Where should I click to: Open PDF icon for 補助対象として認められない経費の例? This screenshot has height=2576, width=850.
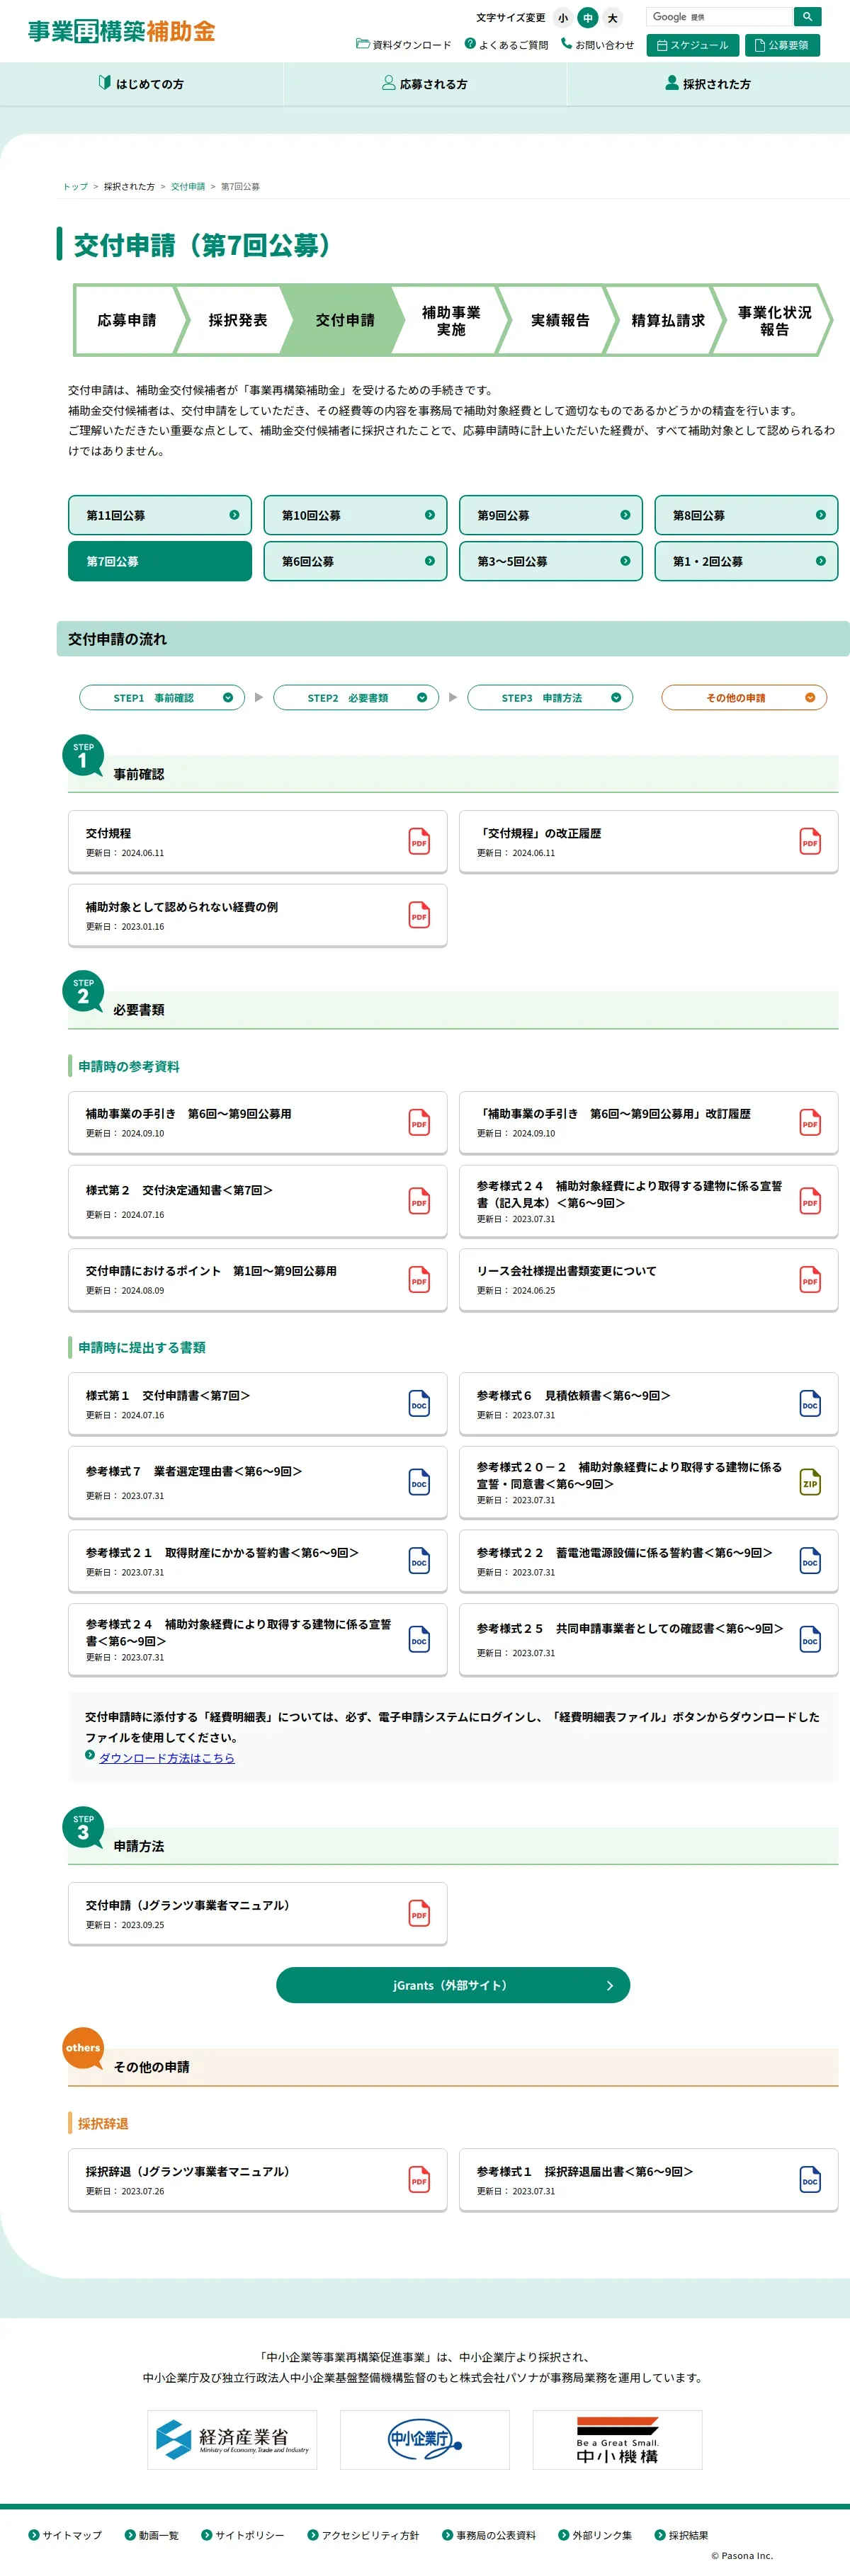click(419, 915)
